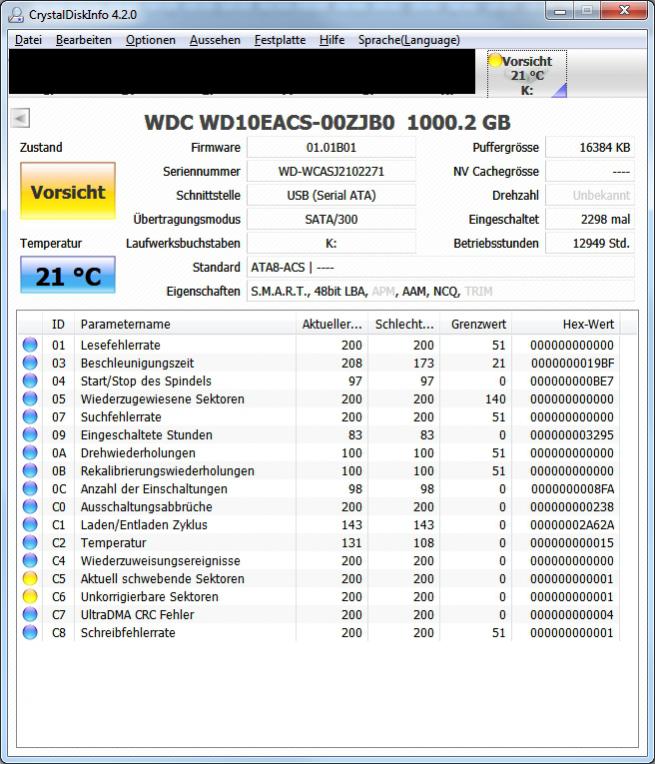This screenshot has height=764, width=655.
Task: Click the Aktueller... column header
Action: click(x=332, y=324)
